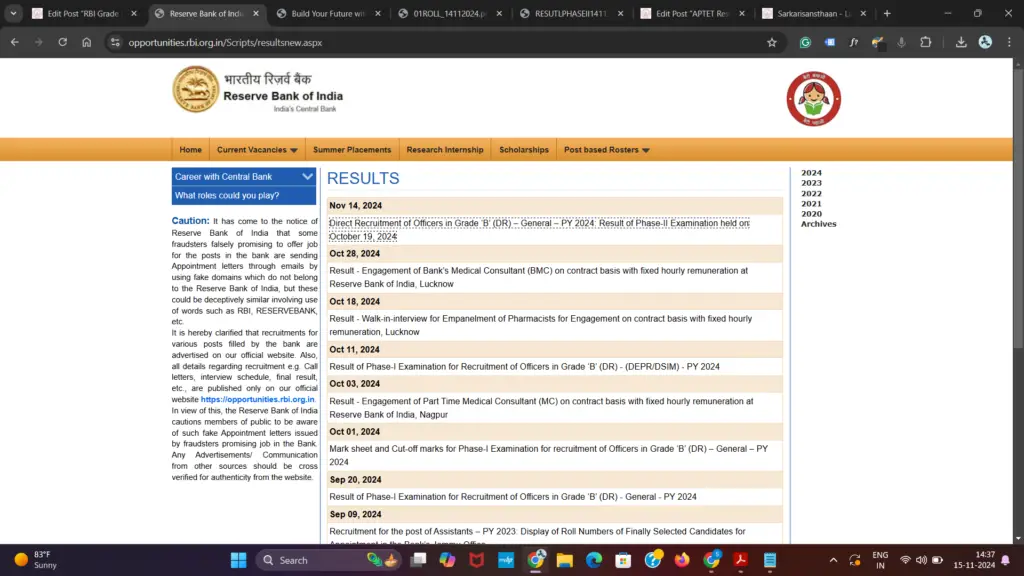
Task: Open Grade B General Phase-I result of Sep 20
Action: (x=513, y=496)
